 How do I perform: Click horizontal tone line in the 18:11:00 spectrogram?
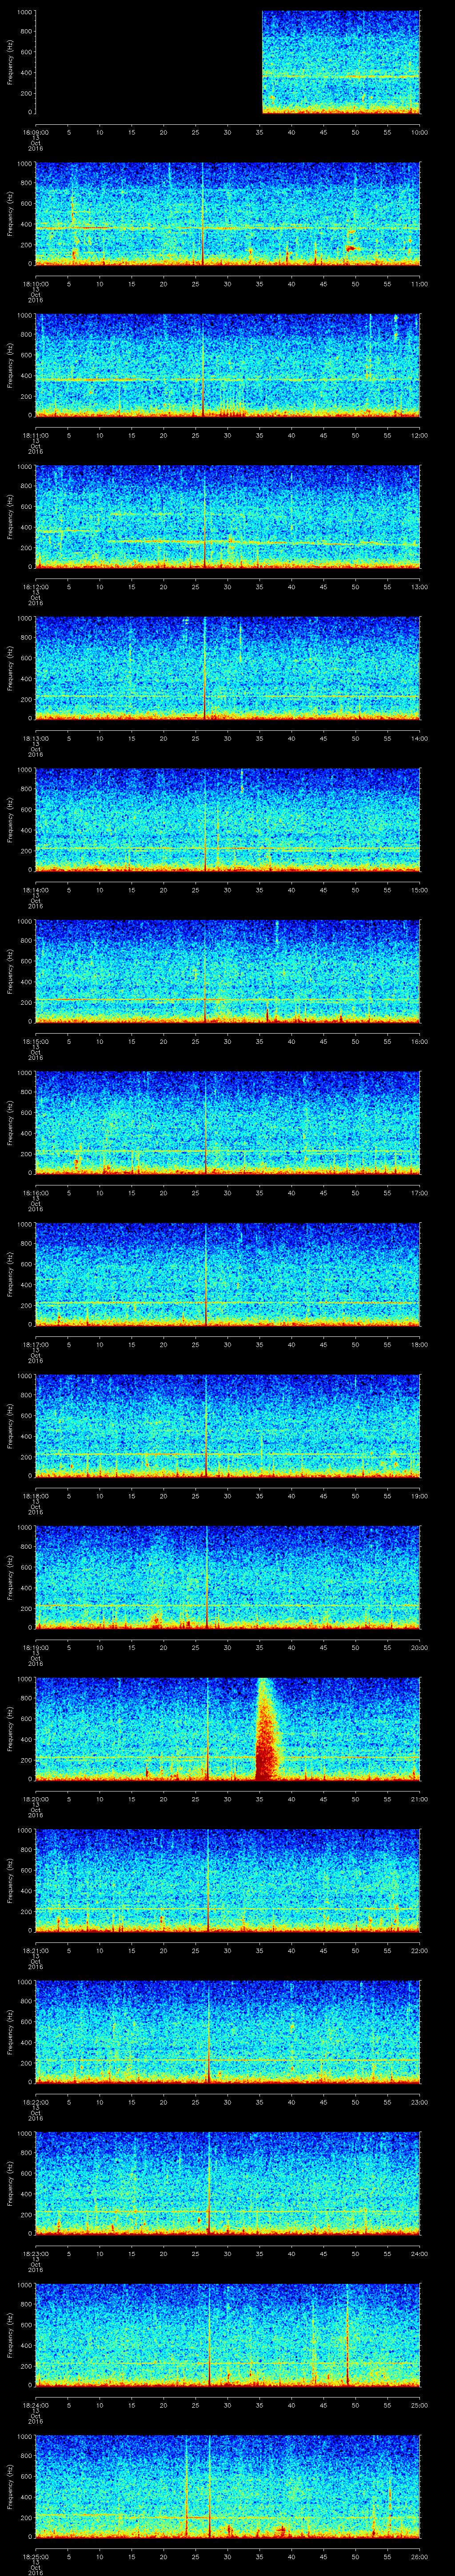(x=150, y=379)
